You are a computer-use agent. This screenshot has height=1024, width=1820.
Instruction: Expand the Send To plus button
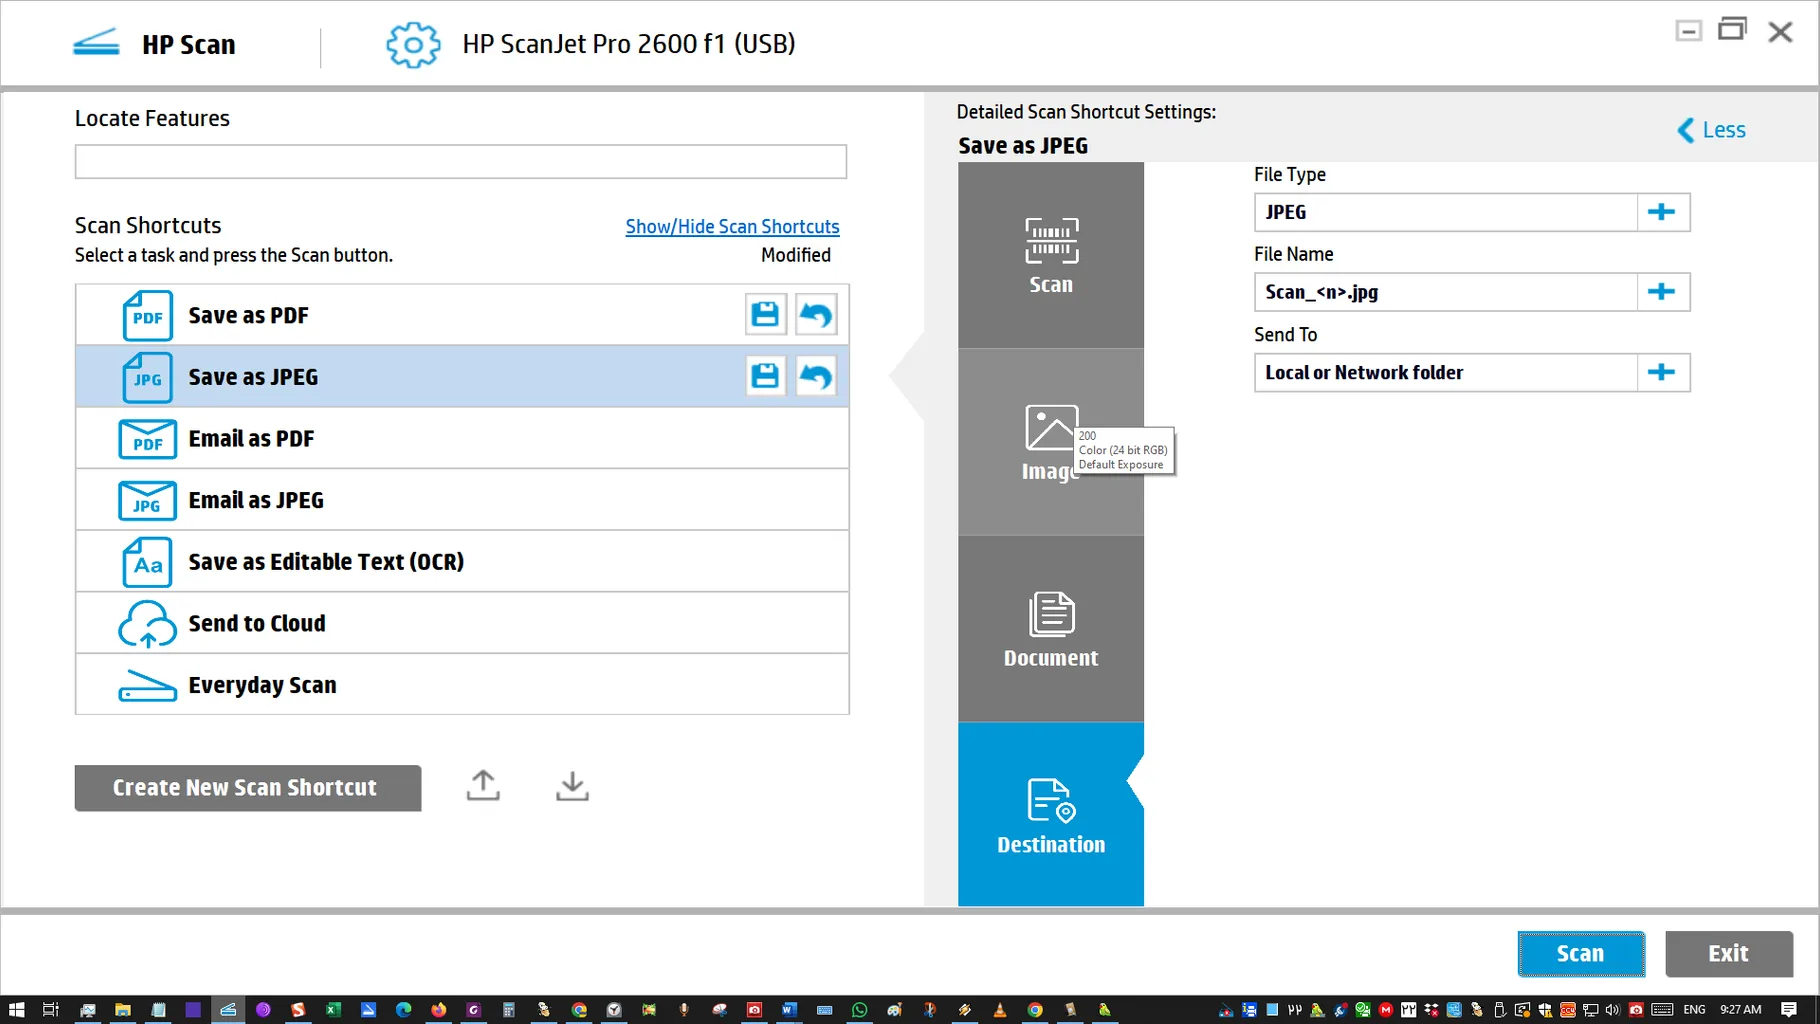(x=1662, y=373)
